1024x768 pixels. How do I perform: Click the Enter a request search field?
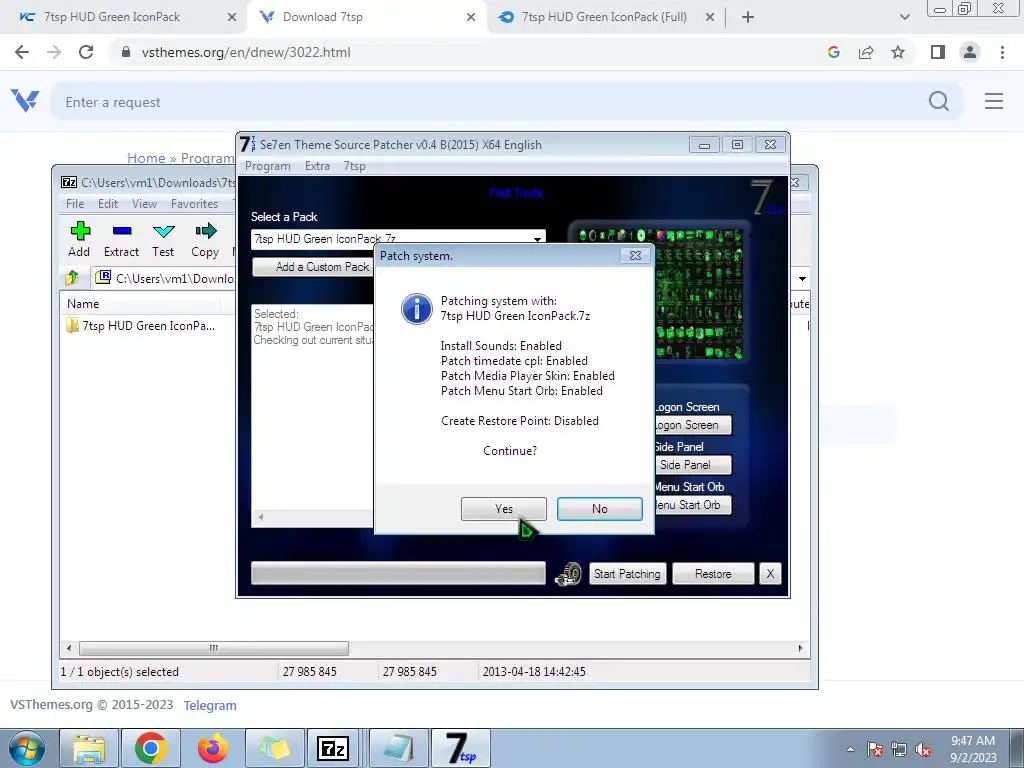490,102
